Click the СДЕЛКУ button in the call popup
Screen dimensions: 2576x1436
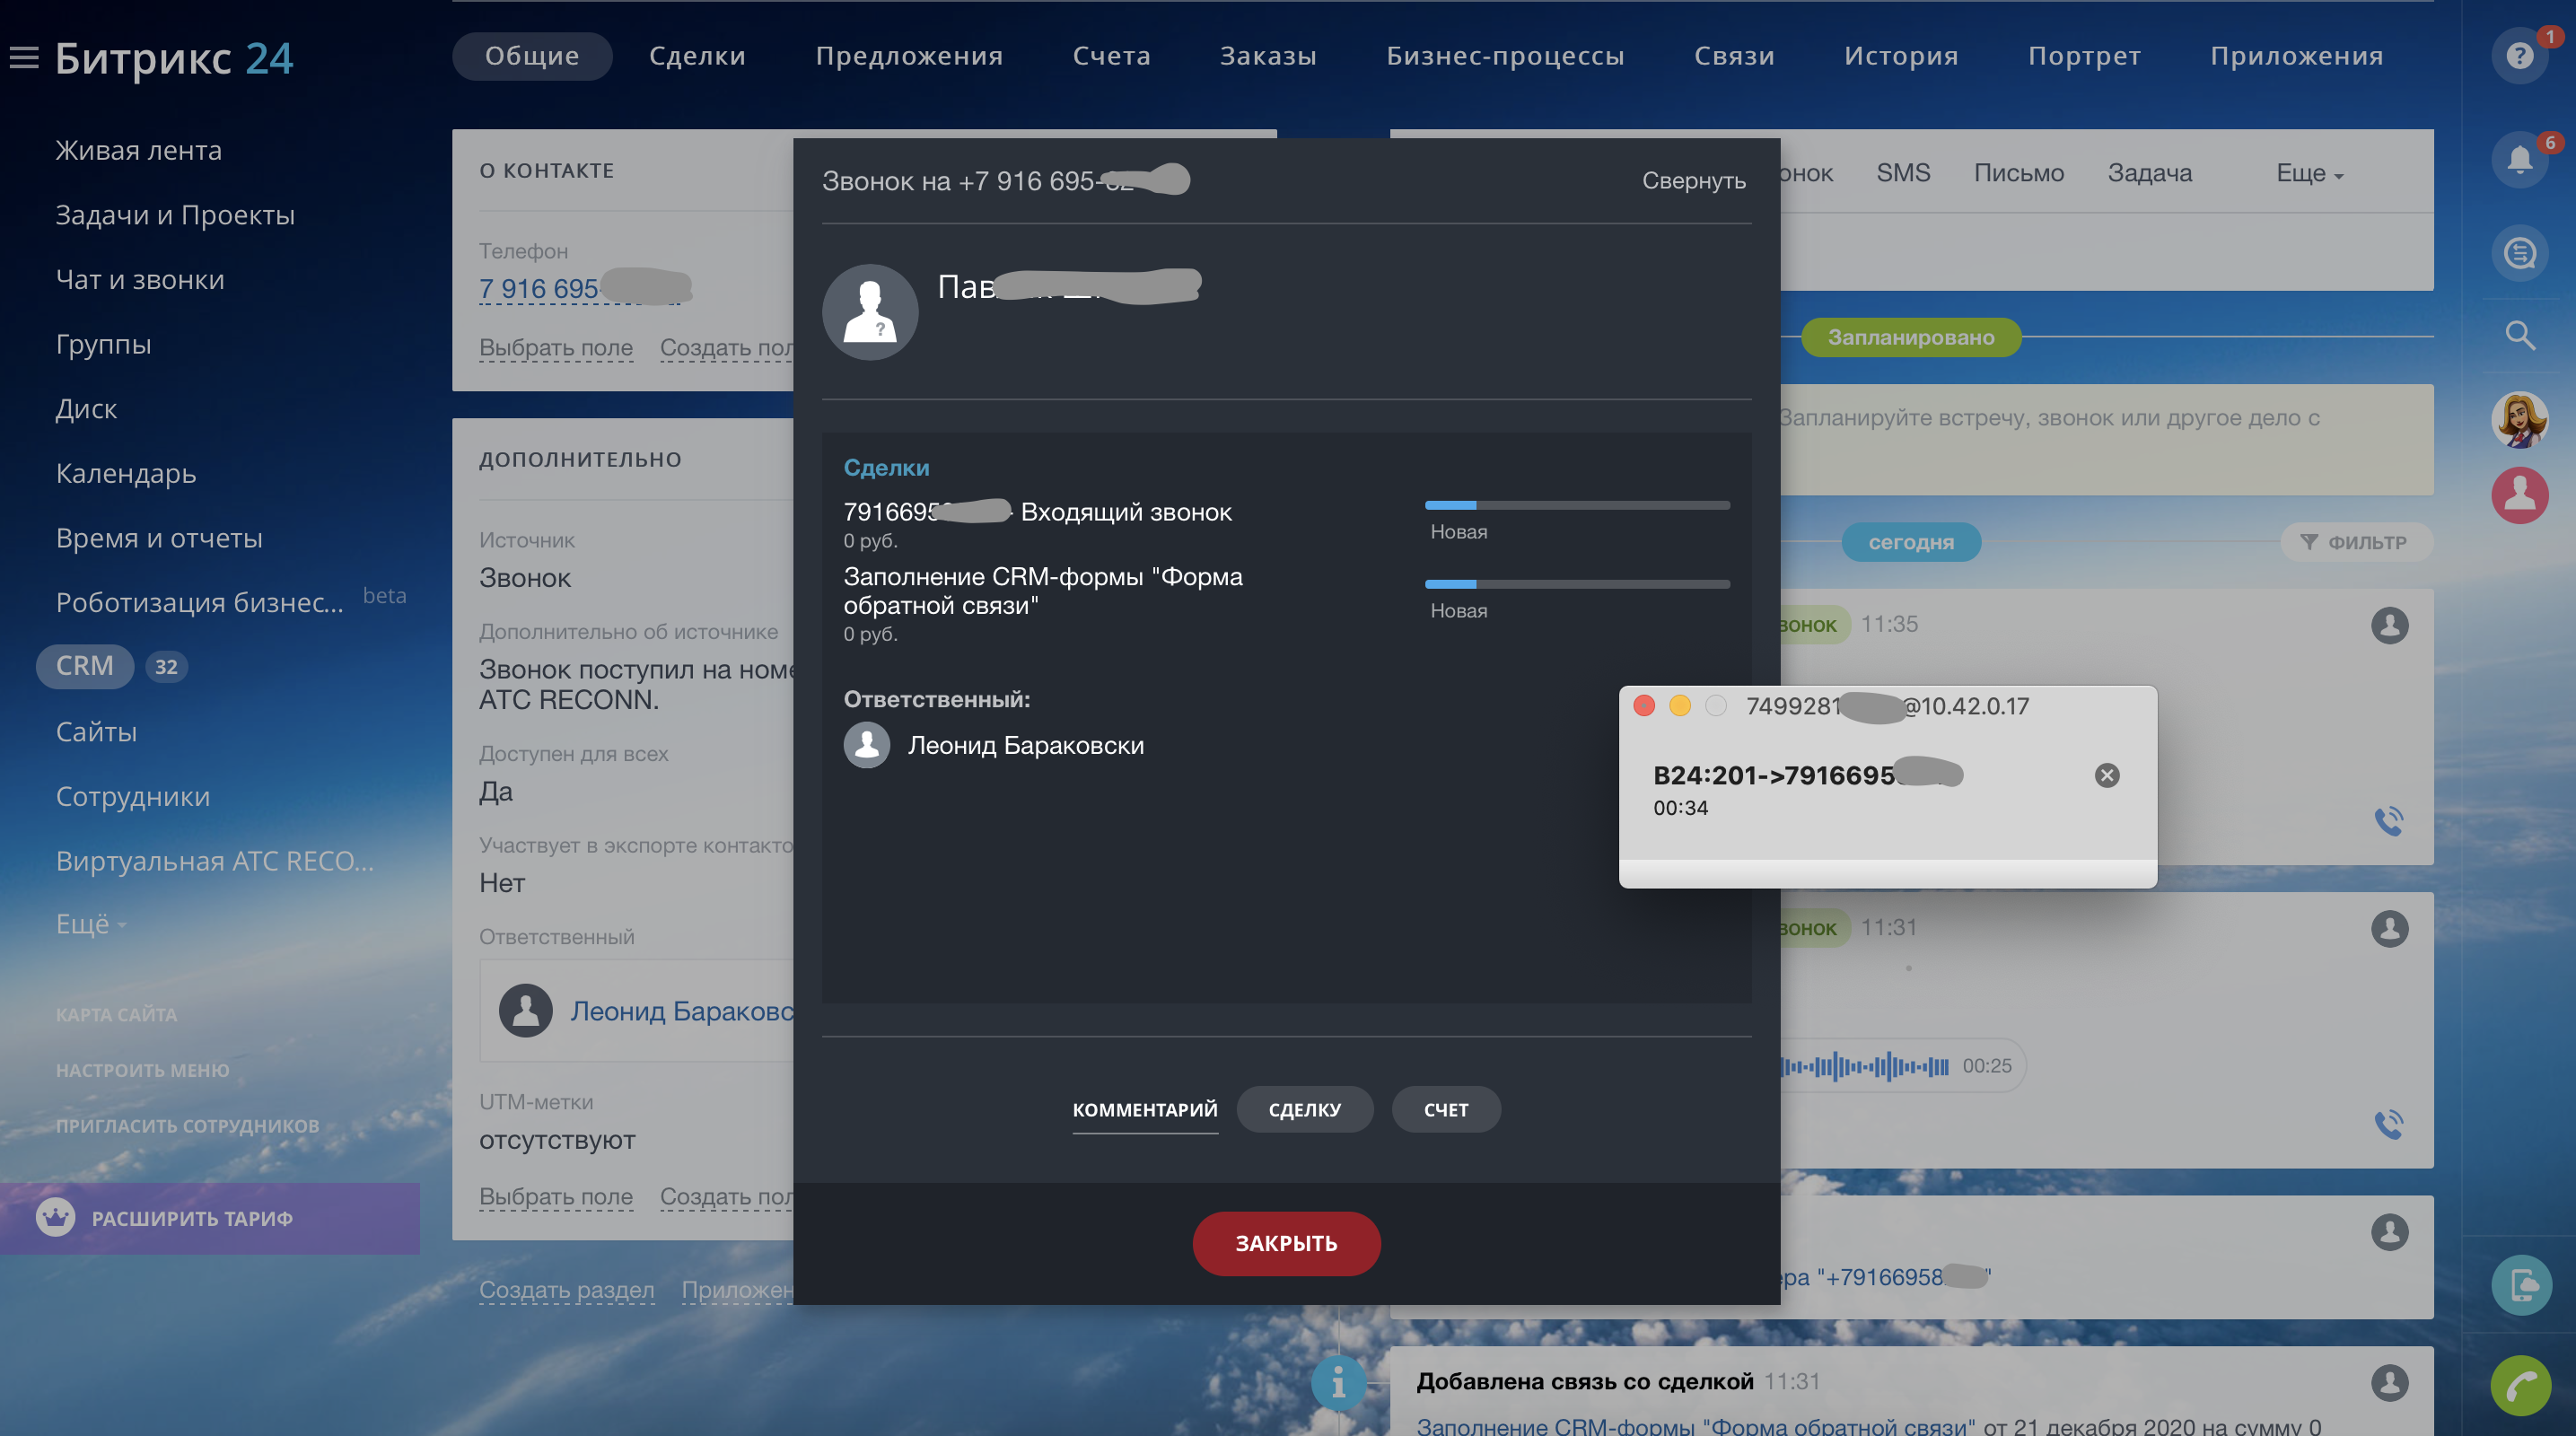coord(1304,1109)
